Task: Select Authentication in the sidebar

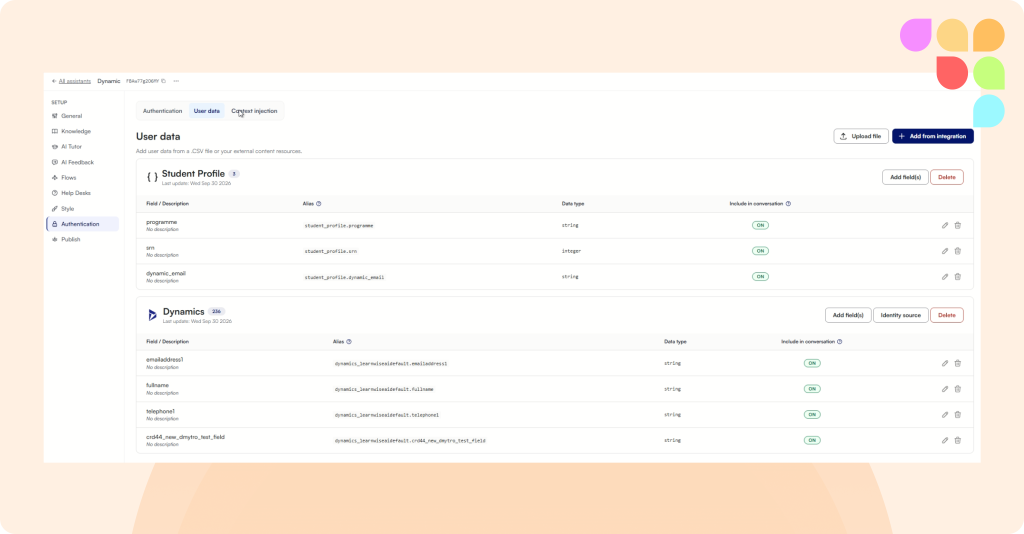Action: coord(82,224)
